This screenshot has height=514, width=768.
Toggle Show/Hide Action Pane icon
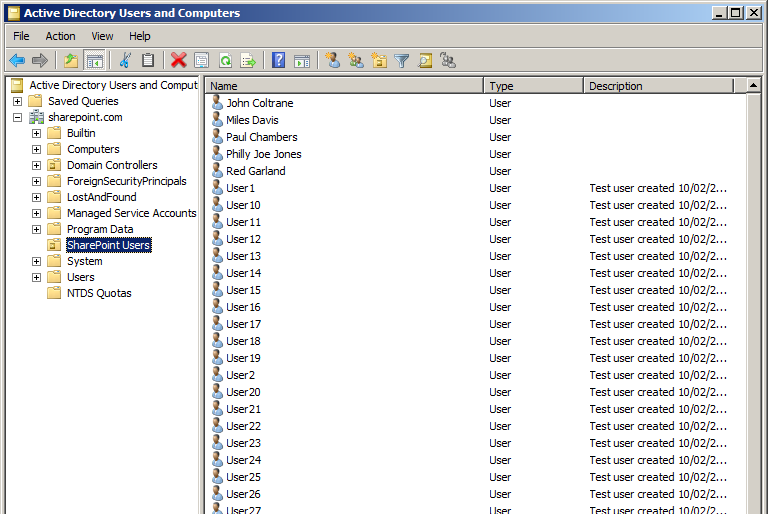302,60
